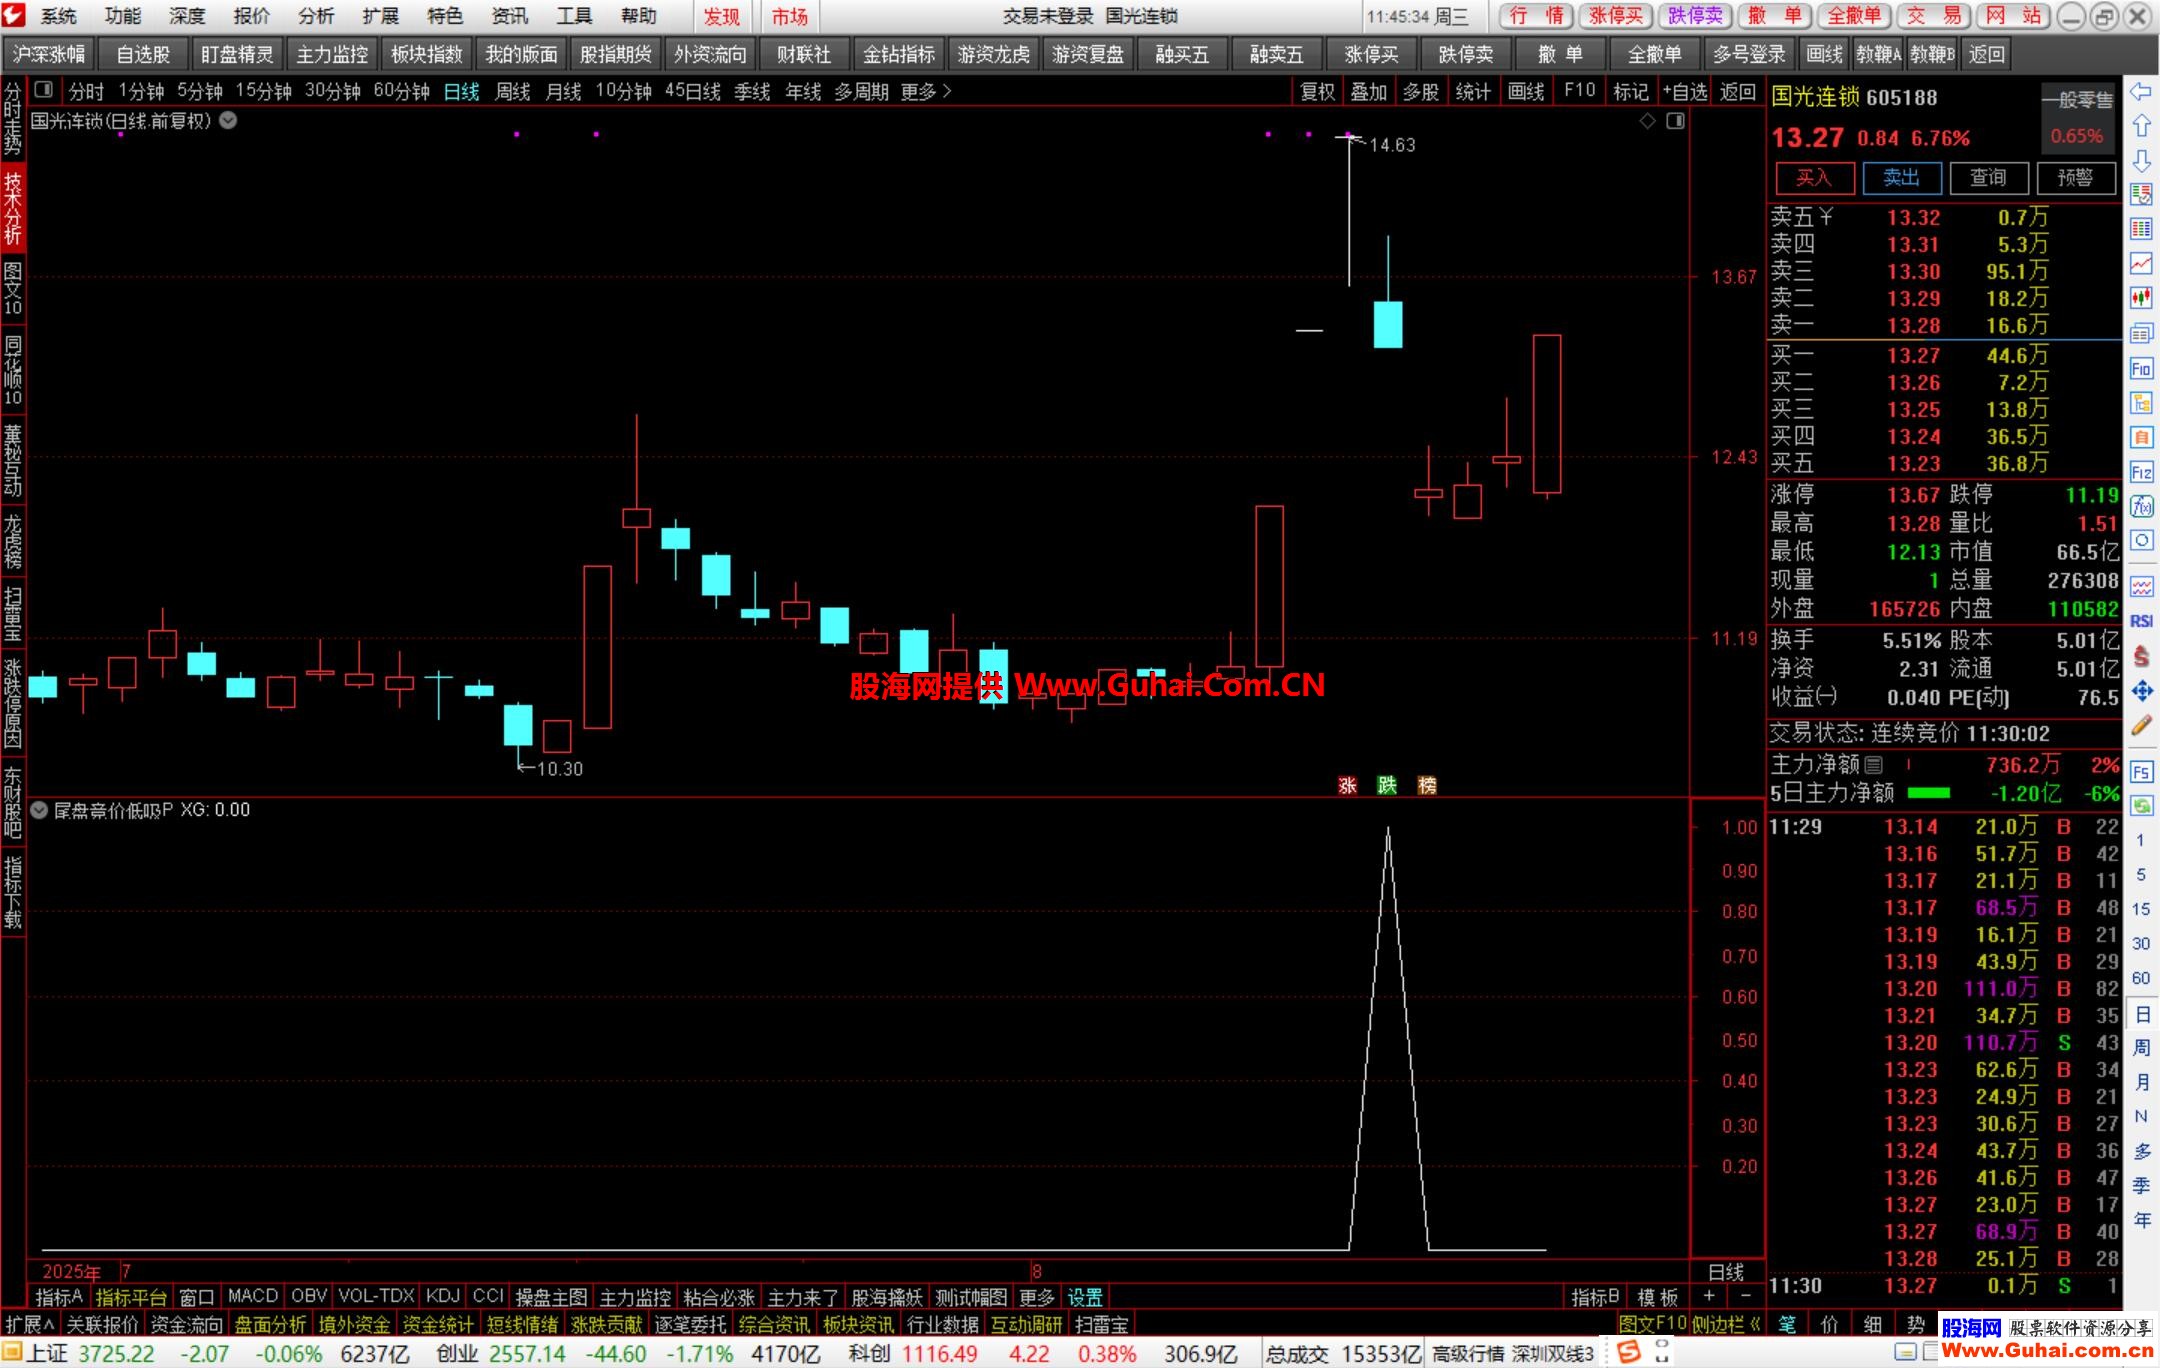This screenshot has width=2160, height=1368.
Task: Select MACD indicator tab
Action: [252, 1297]
